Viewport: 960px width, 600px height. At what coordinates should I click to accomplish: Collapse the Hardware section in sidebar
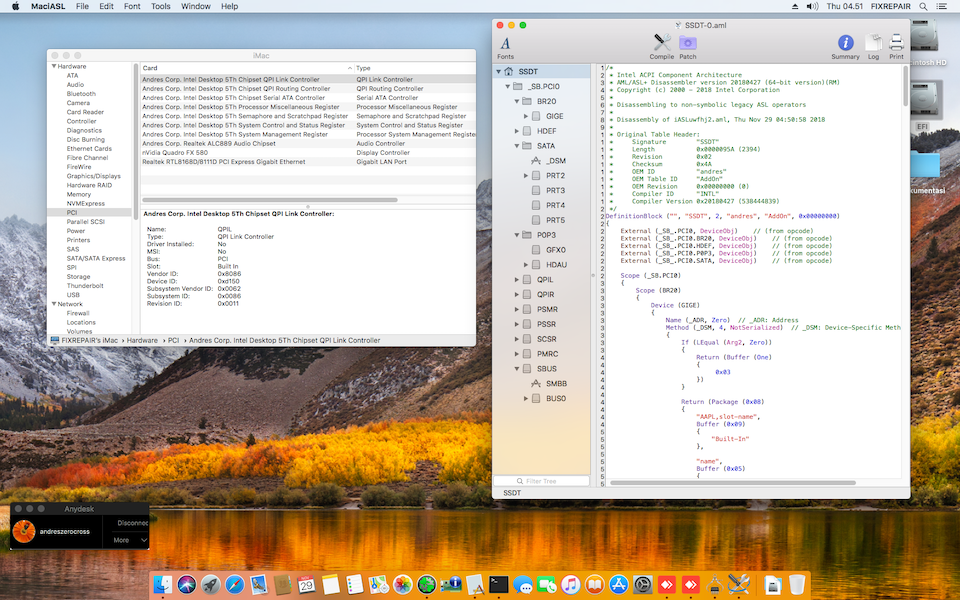click(x=53, y=66)
